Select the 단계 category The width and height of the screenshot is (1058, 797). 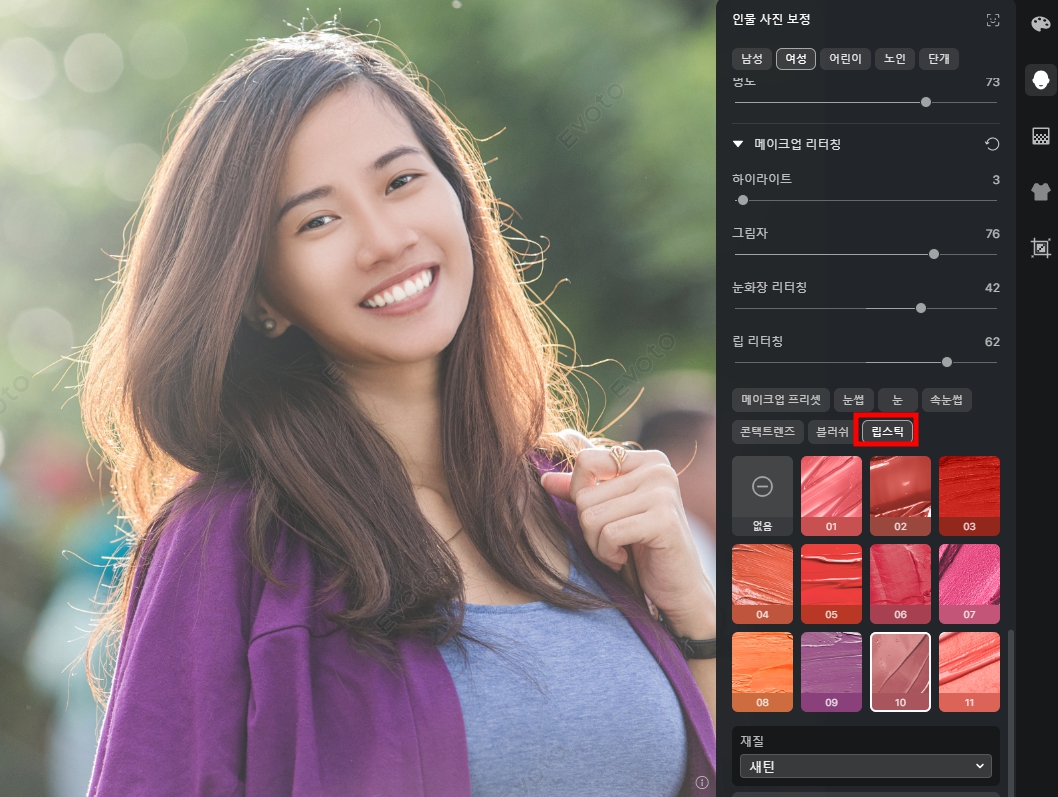[x=939, y=59]
